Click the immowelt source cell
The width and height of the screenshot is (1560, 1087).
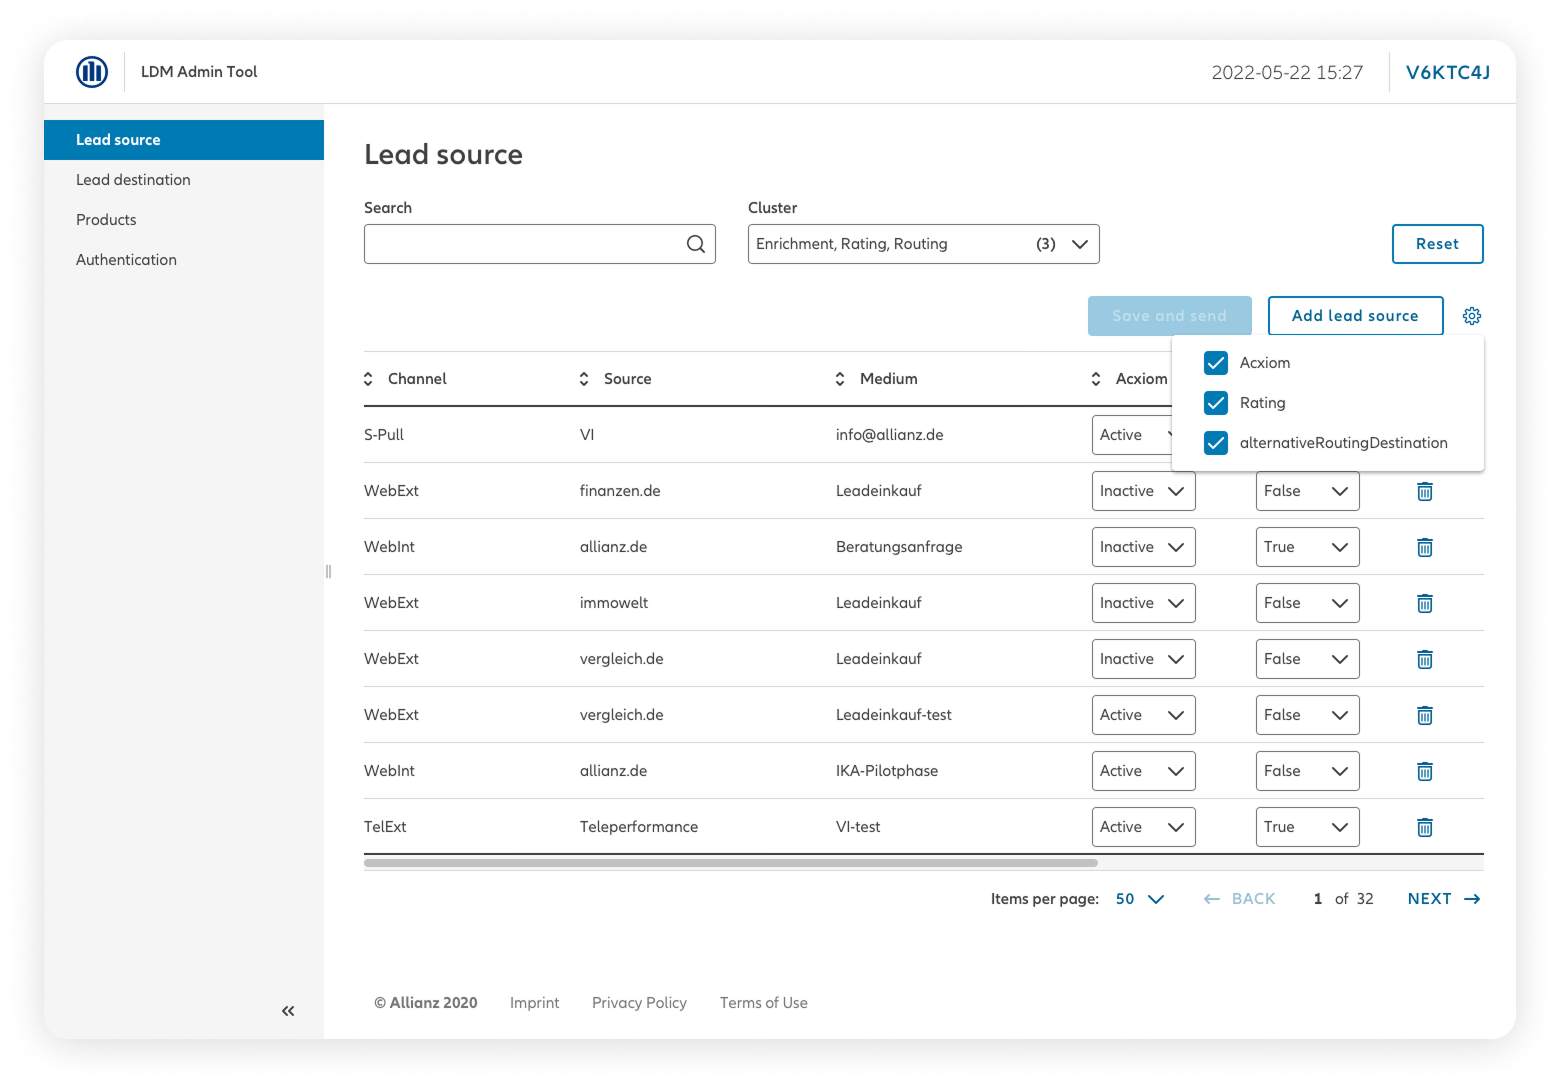coord(614,603)
